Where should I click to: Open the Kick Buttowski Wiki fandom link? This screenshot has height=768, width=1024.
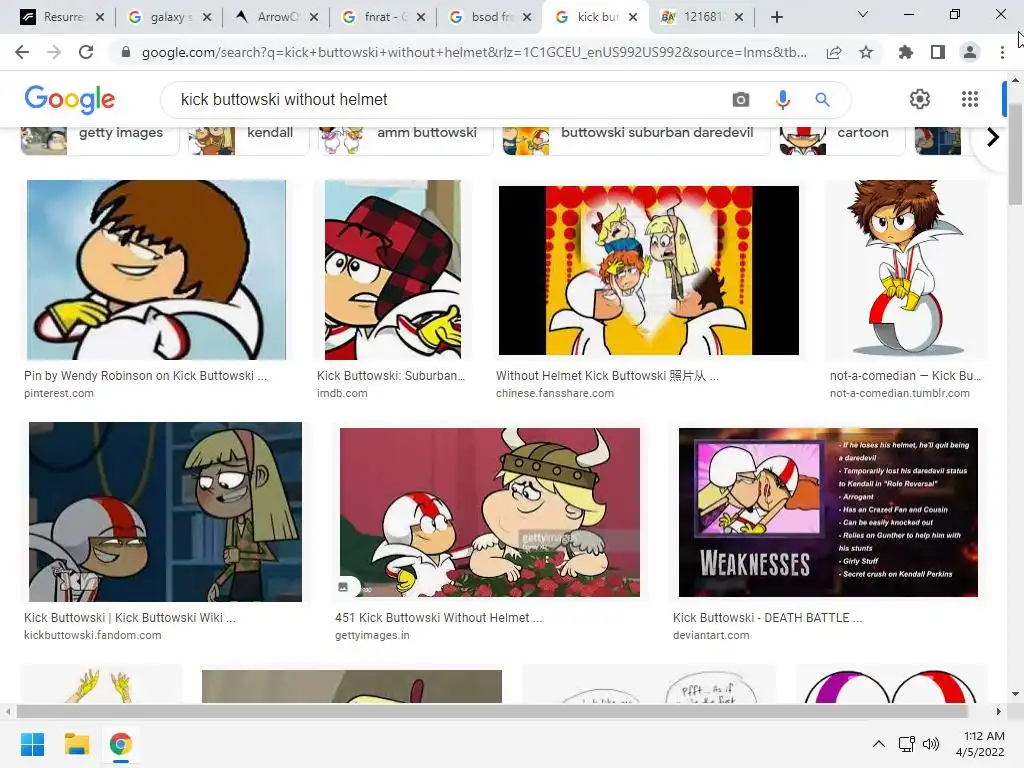point(129,618)
